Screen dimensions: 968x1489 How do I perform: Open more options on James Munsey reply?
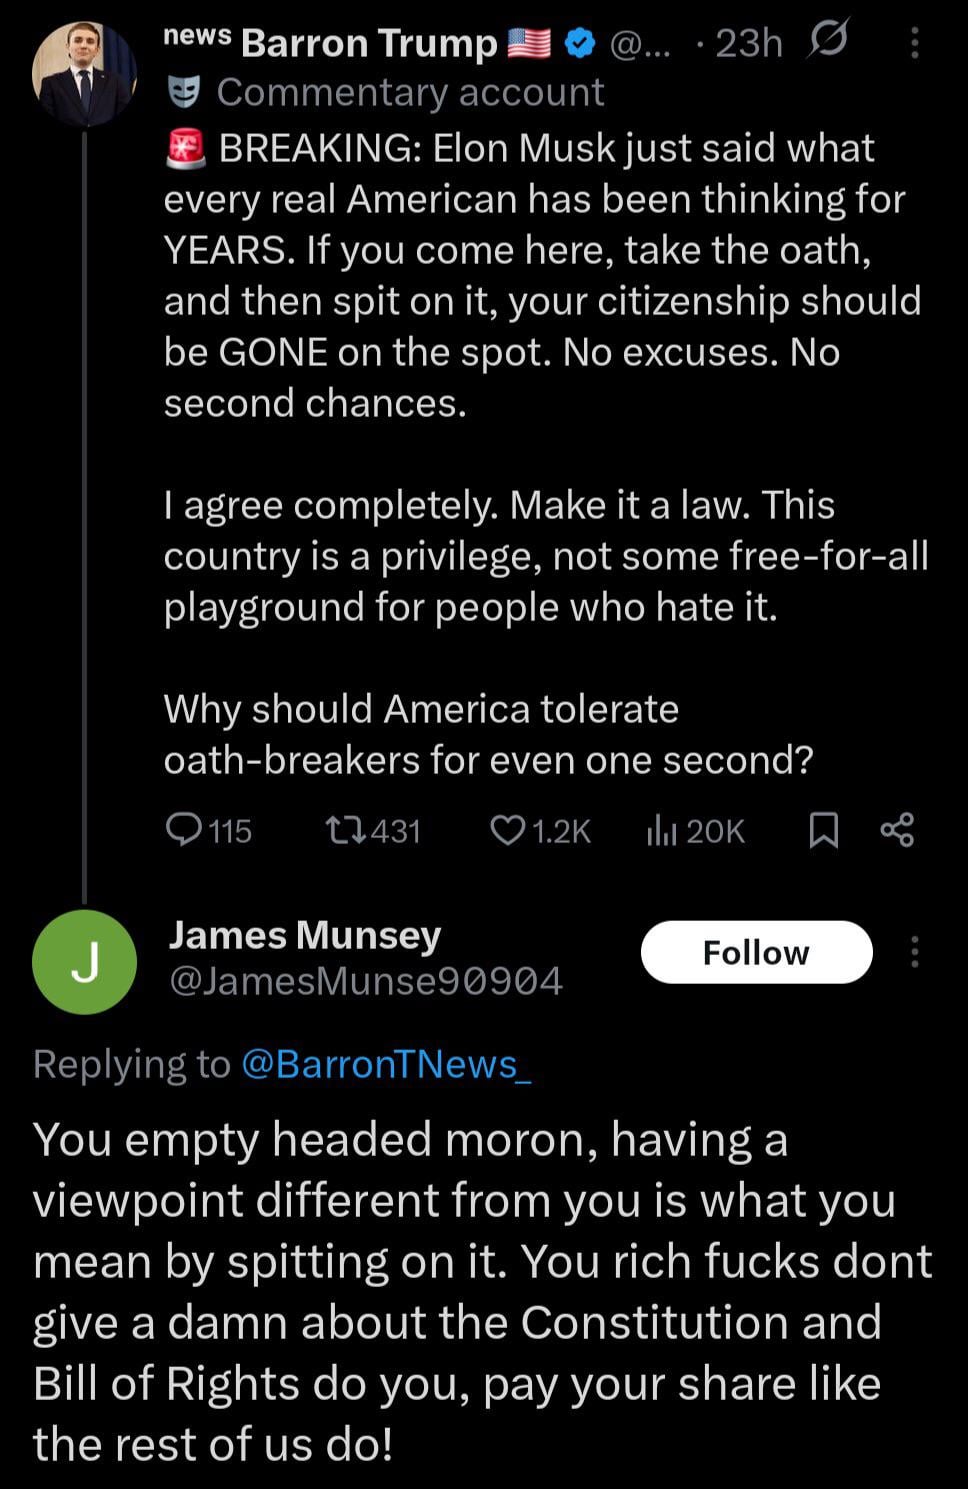click(x=914, y=952)
